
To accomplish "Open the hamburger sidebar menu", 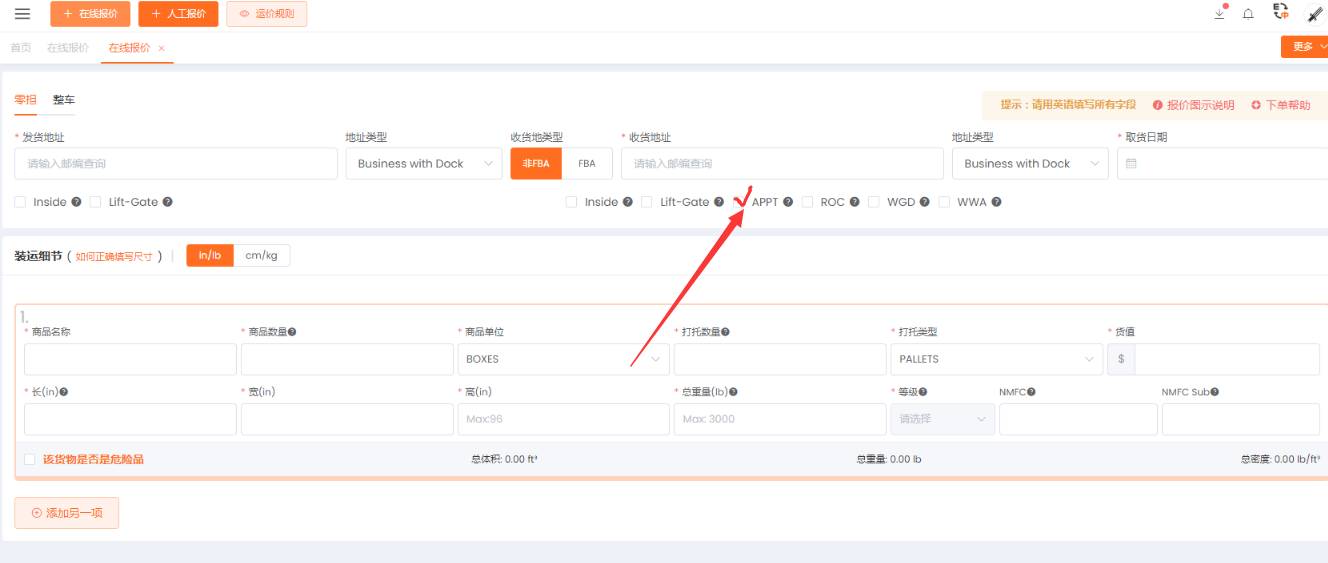I will coord(22,14).
